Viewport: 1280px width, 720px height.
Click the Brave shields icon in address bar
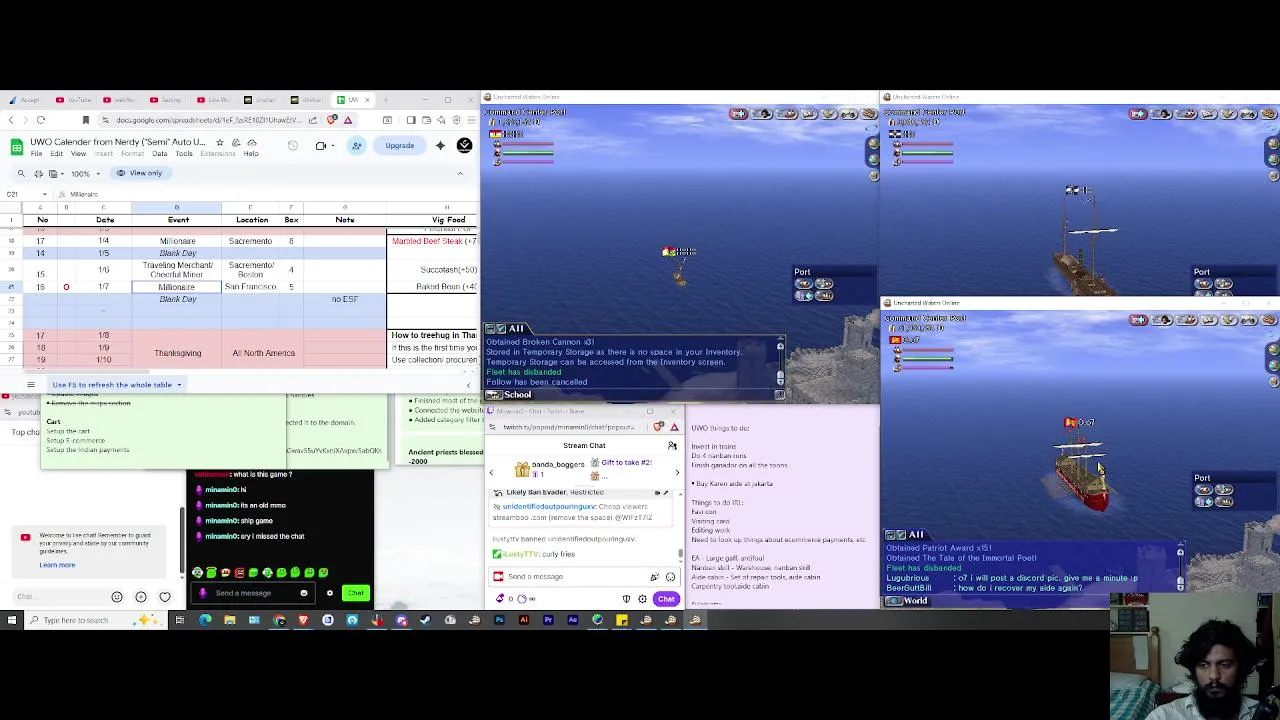pos(333,120)
